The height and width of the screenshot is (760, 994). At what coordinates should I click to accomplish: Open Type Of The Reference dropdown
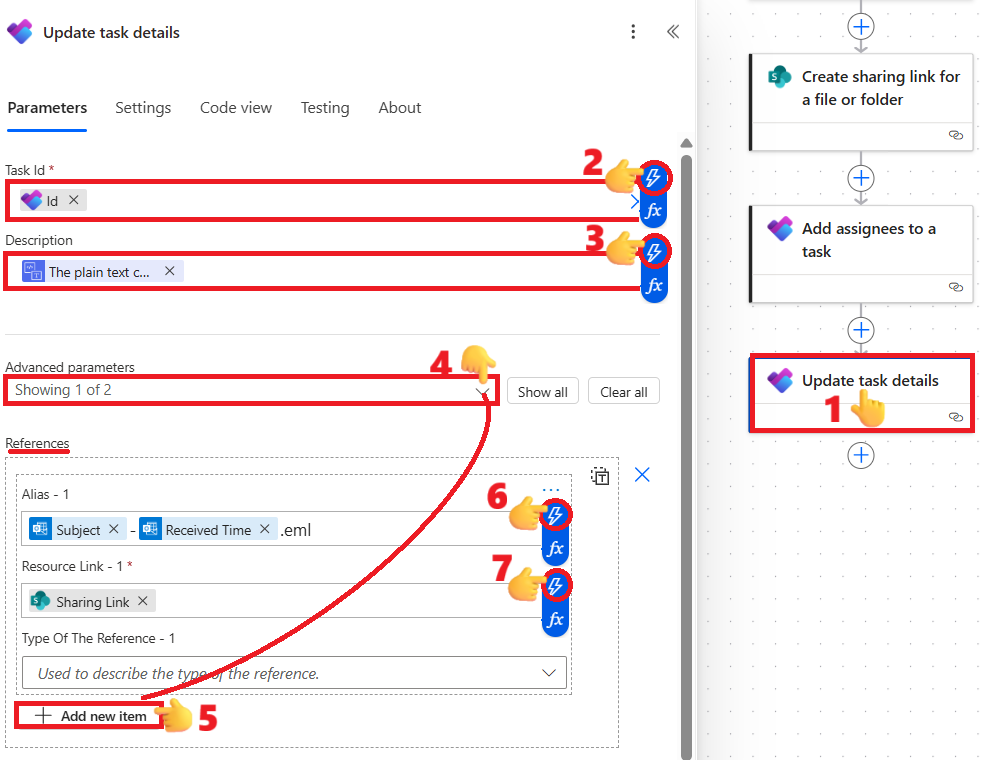(294, 673)
